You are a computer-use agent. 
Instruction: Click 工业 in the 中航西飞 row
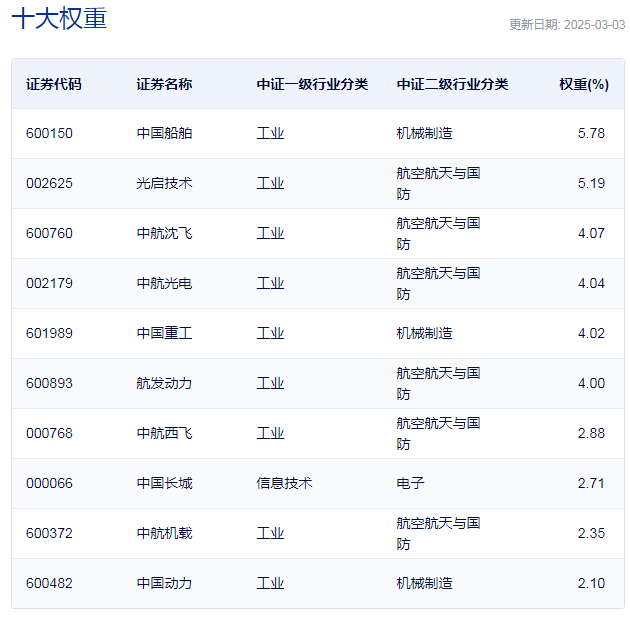(x=270, y=433)
